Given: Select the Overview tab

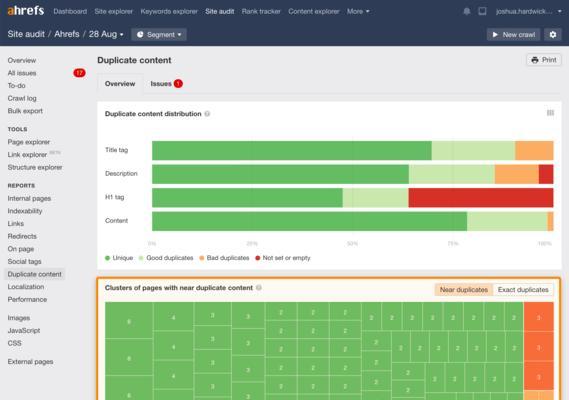Looking at the screenshot, I should [120, 83].
